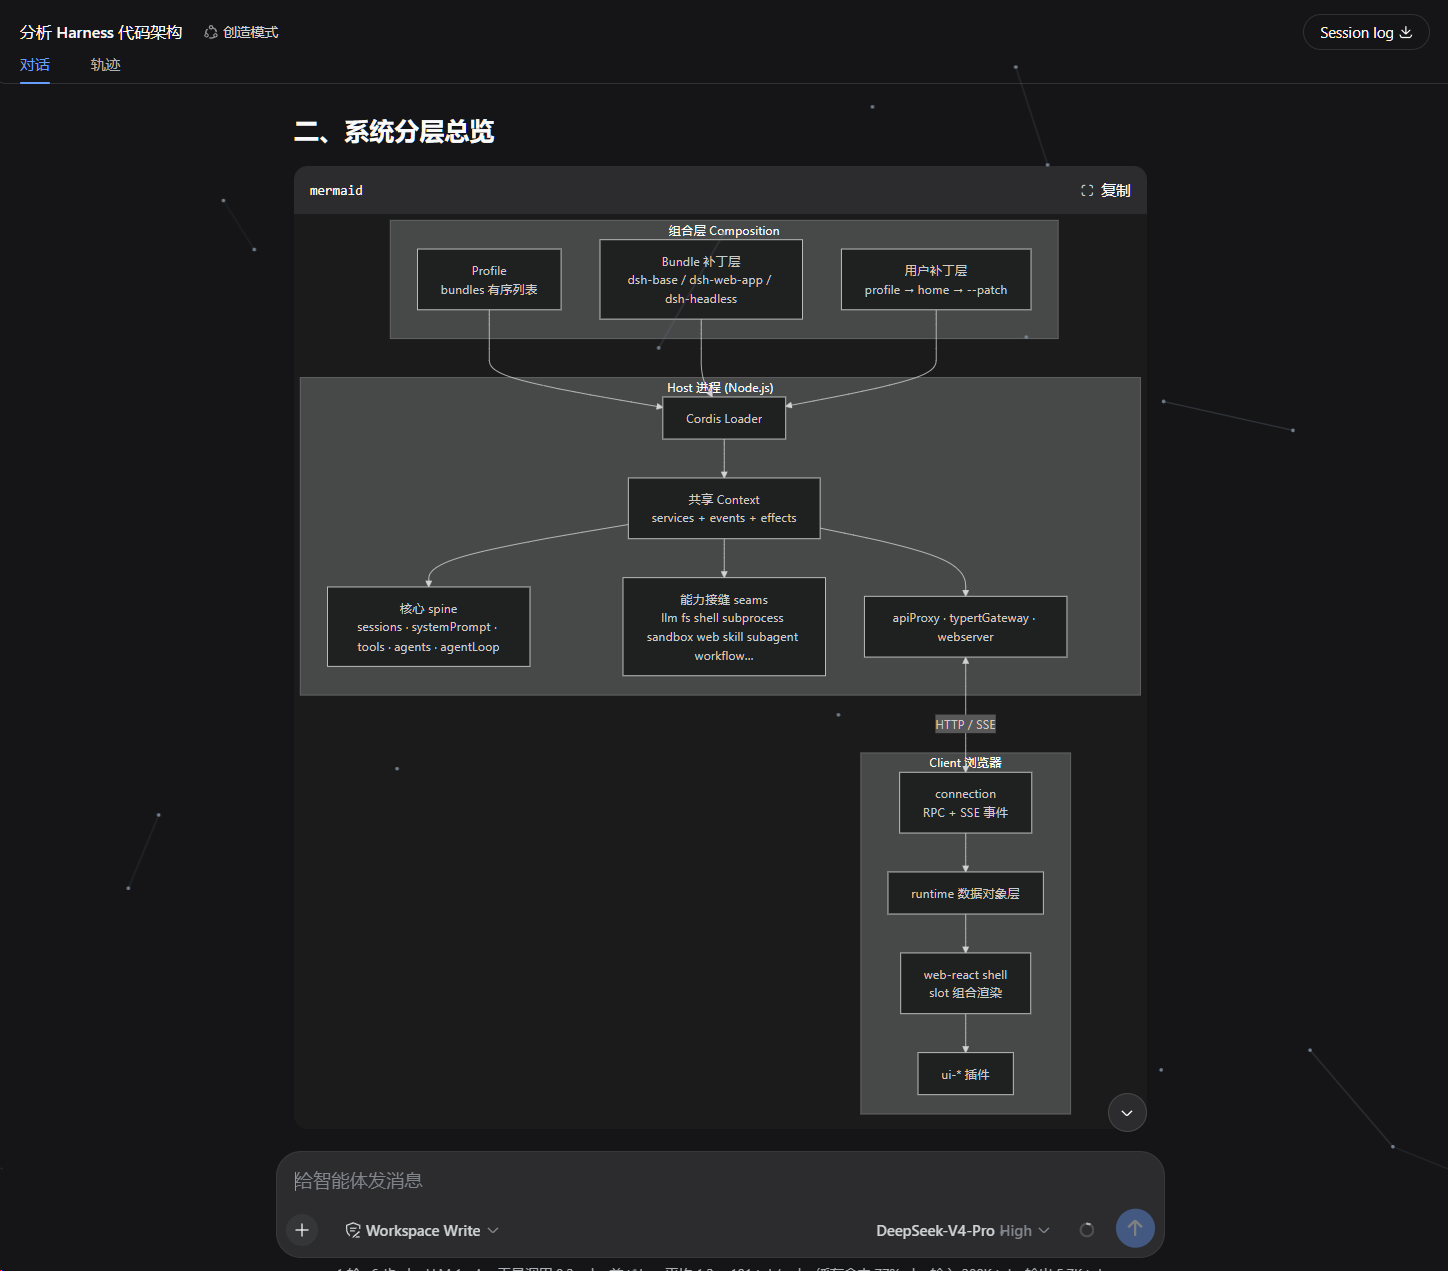Click the loading spinner icon beside send
Viewport: 1448px width, 1271px height.
point(1087,1230)
